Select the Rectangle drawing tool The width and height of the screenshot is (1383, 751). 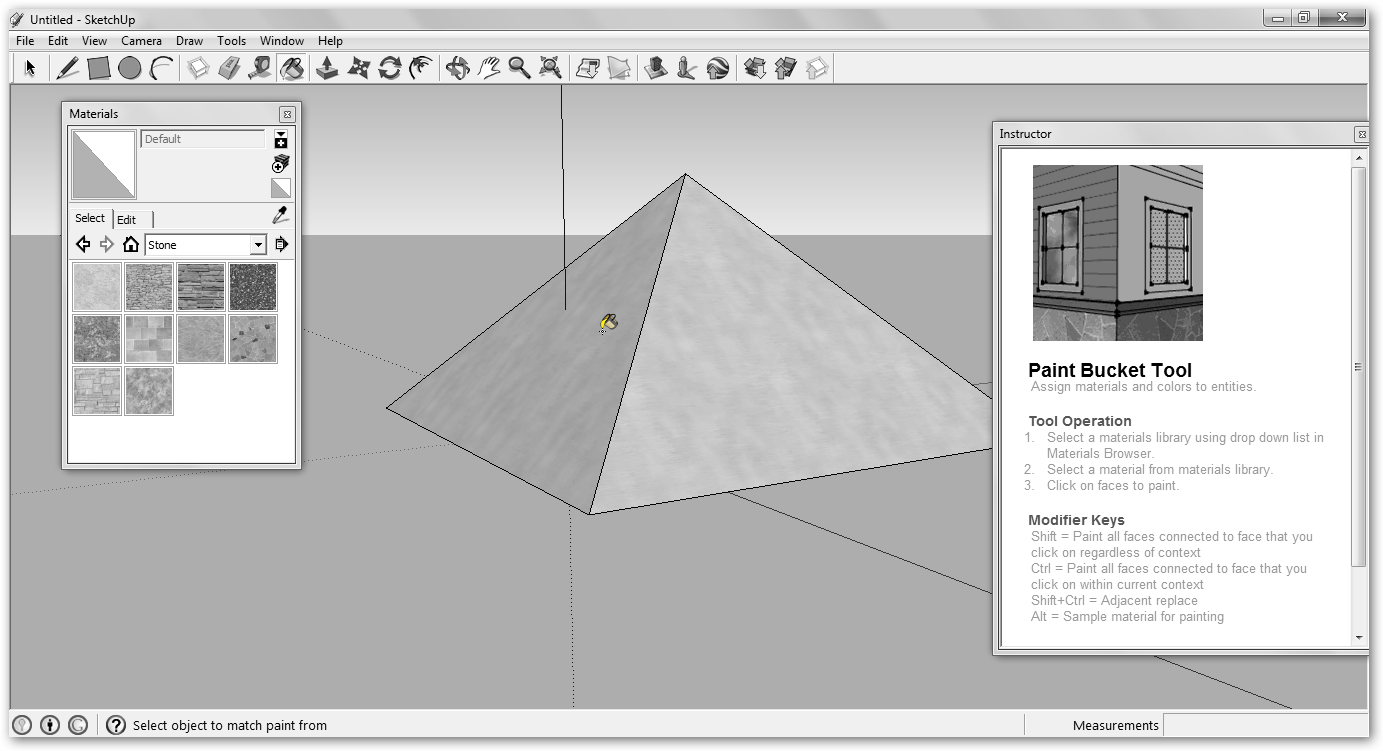click(x=98, y=68)
